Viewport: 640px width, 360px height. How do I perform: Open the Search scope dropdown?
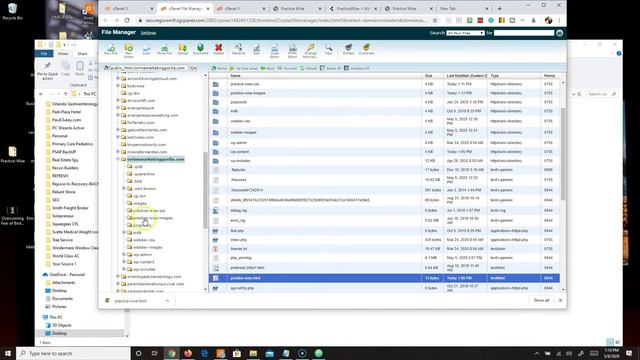(465, 33)
